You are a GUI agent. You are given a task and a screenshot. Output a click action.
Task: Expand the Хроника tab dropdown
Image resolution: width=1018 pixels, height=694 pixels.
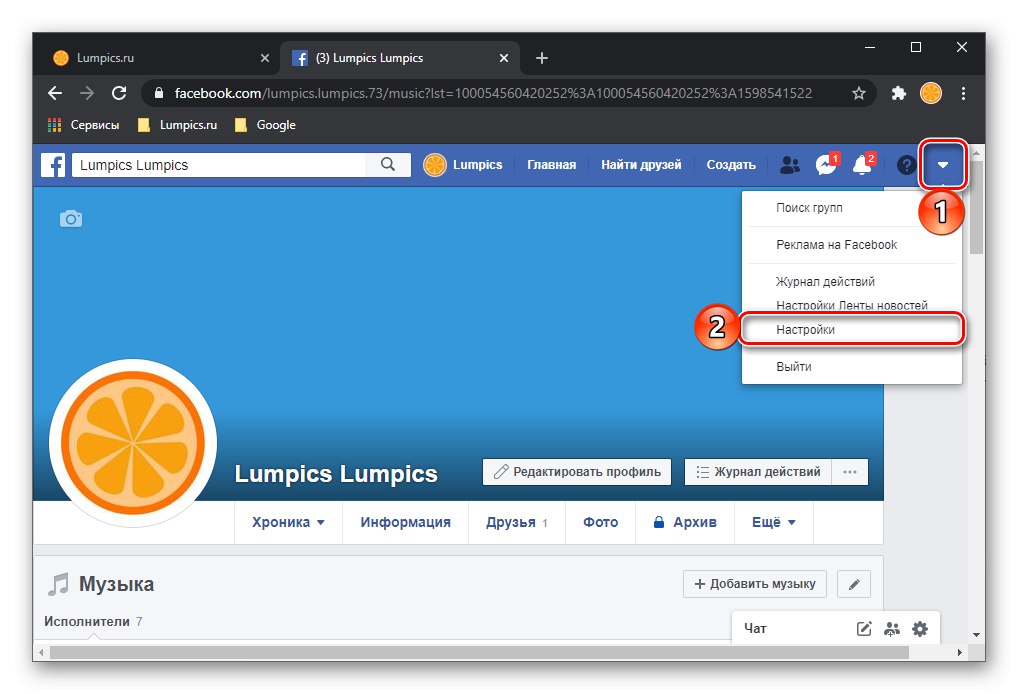pos(288,523)
